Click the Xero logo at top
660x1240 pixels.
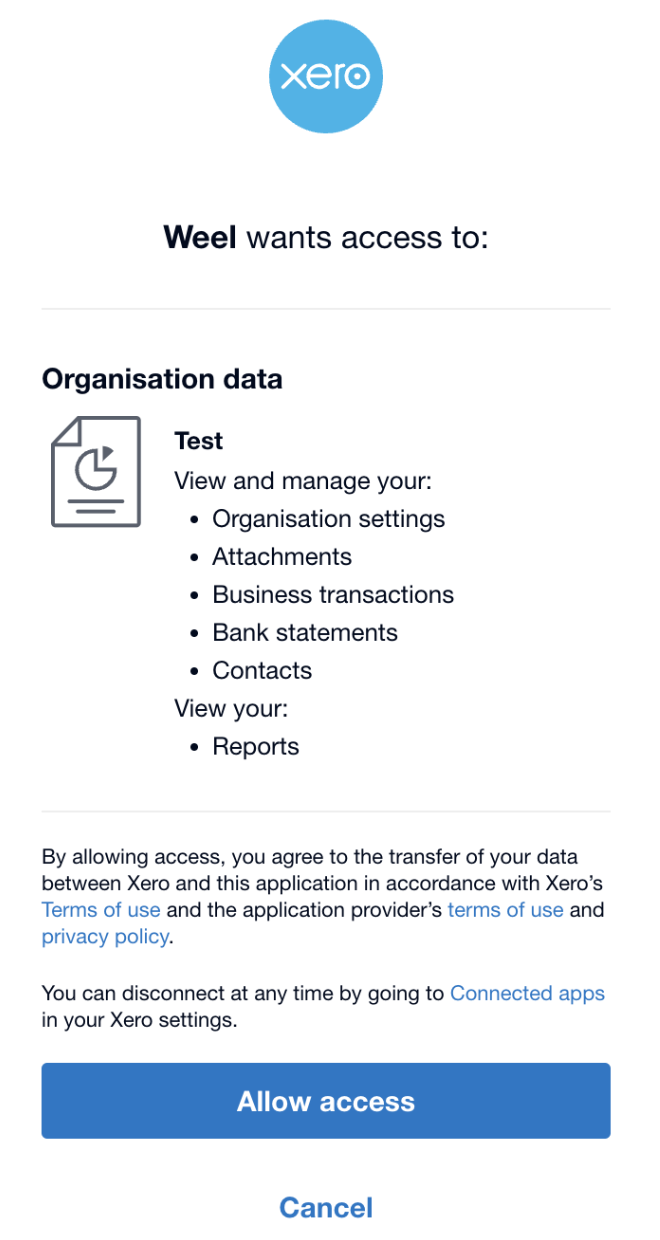(x=326, y=77)
